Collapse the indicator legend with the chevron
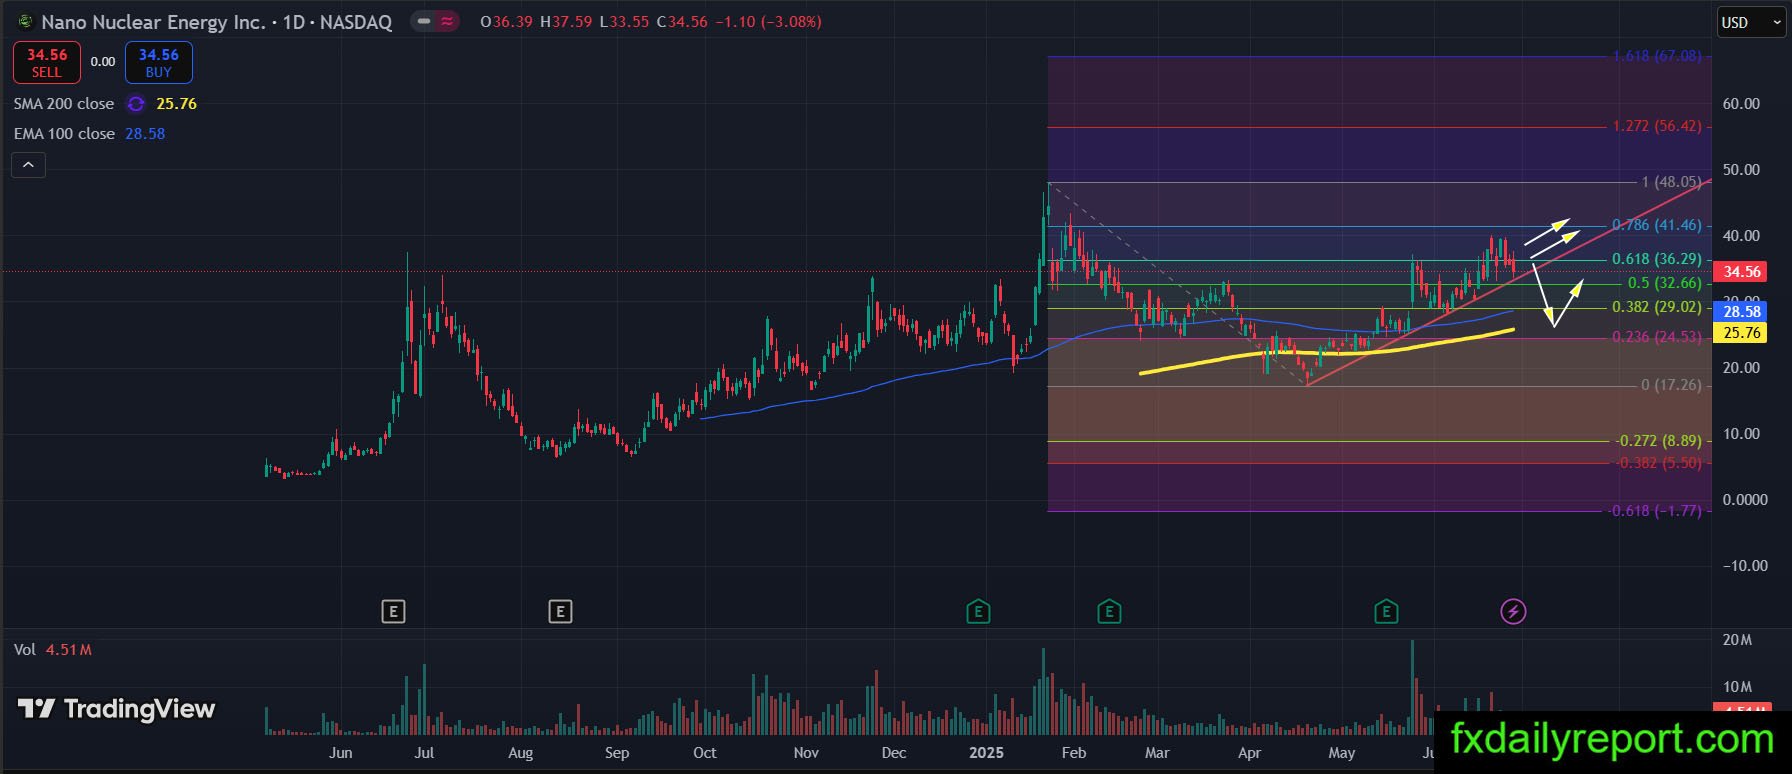Screen dimensions: 1792x774 coord(28,165)
